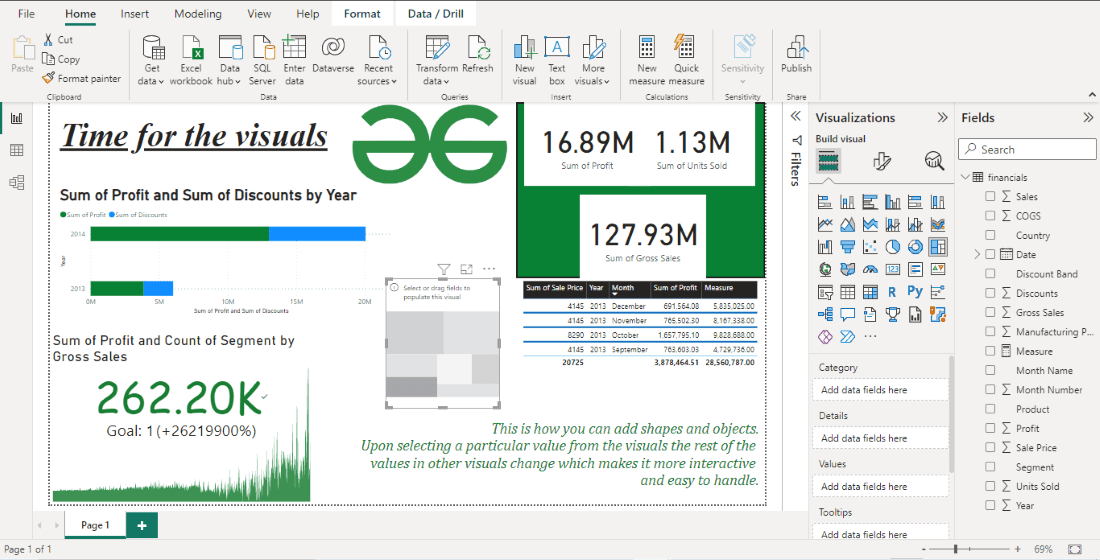Select the stacked bar chart visual

pyautogui.click(x=825, y=202)
